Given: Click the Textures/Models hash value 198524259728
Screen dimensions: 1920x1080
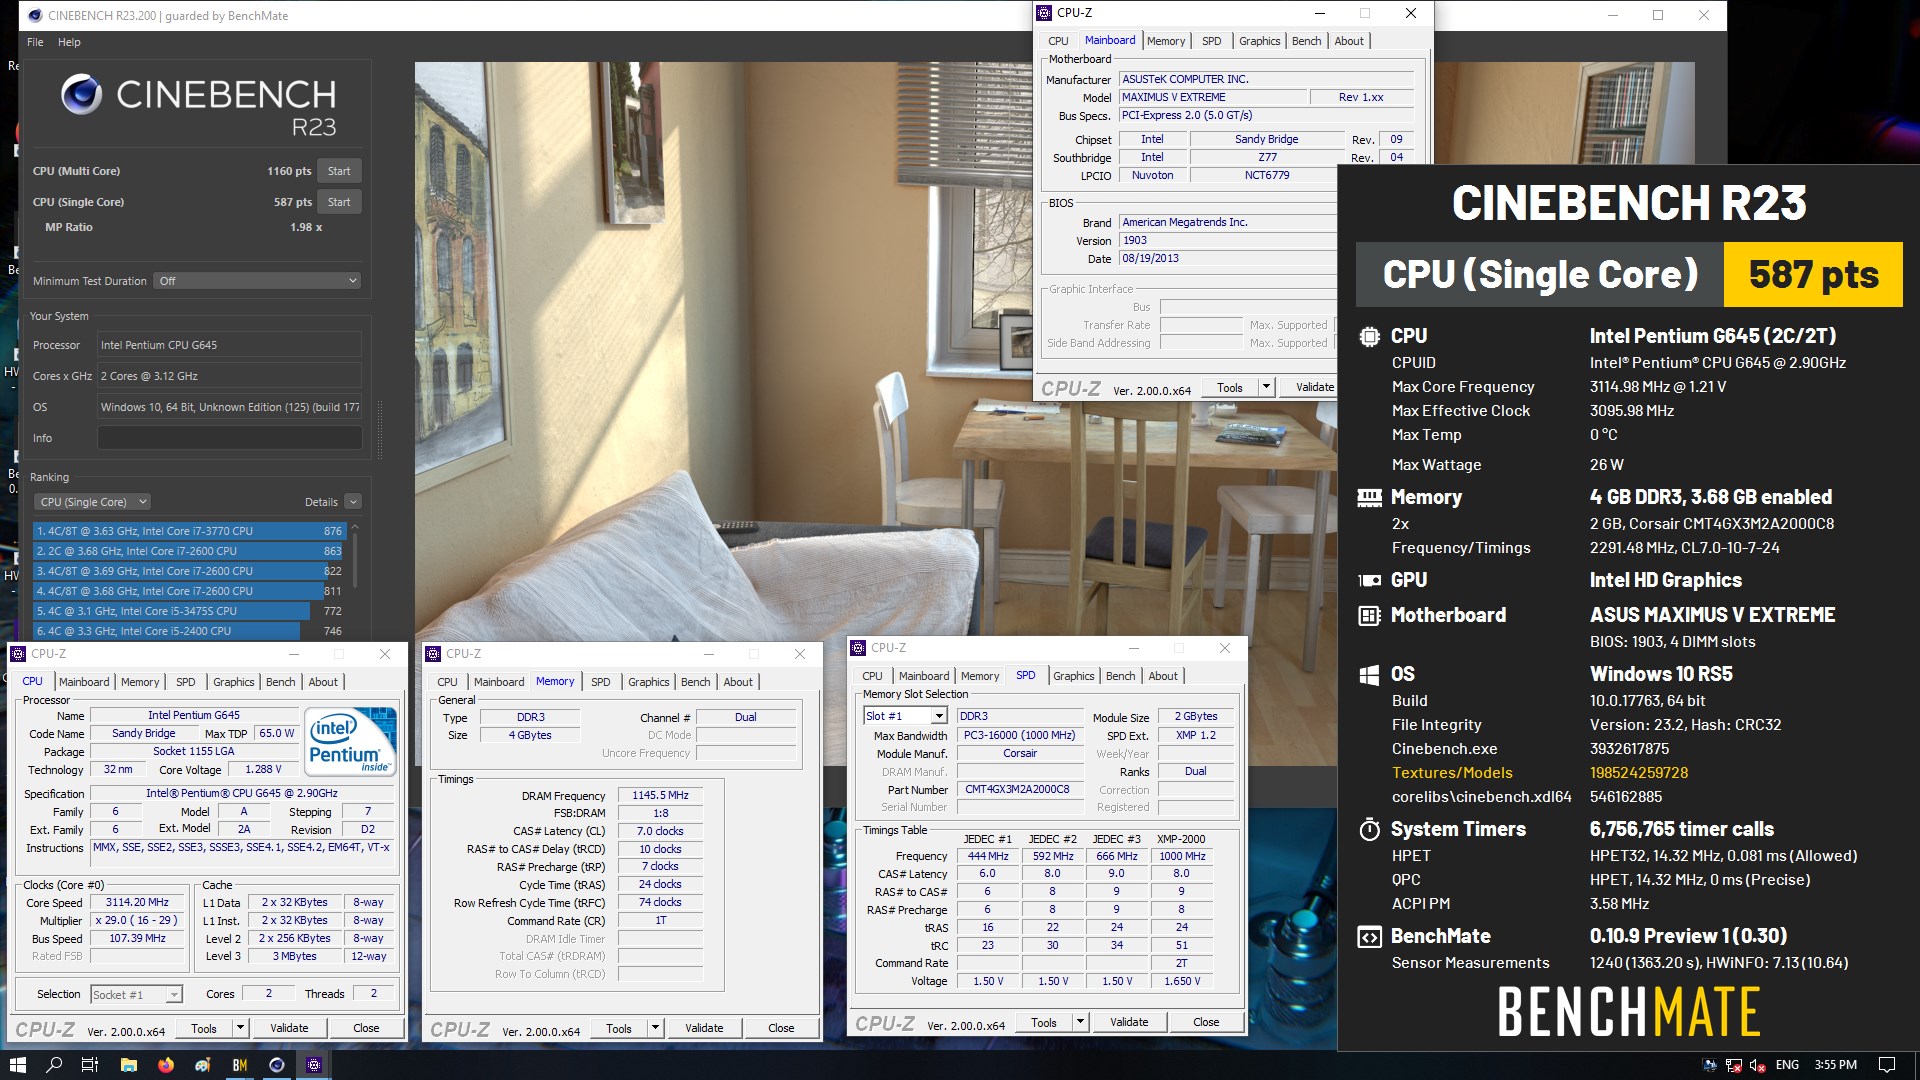Looking at the screenshot, I should tap(1639, 773).
